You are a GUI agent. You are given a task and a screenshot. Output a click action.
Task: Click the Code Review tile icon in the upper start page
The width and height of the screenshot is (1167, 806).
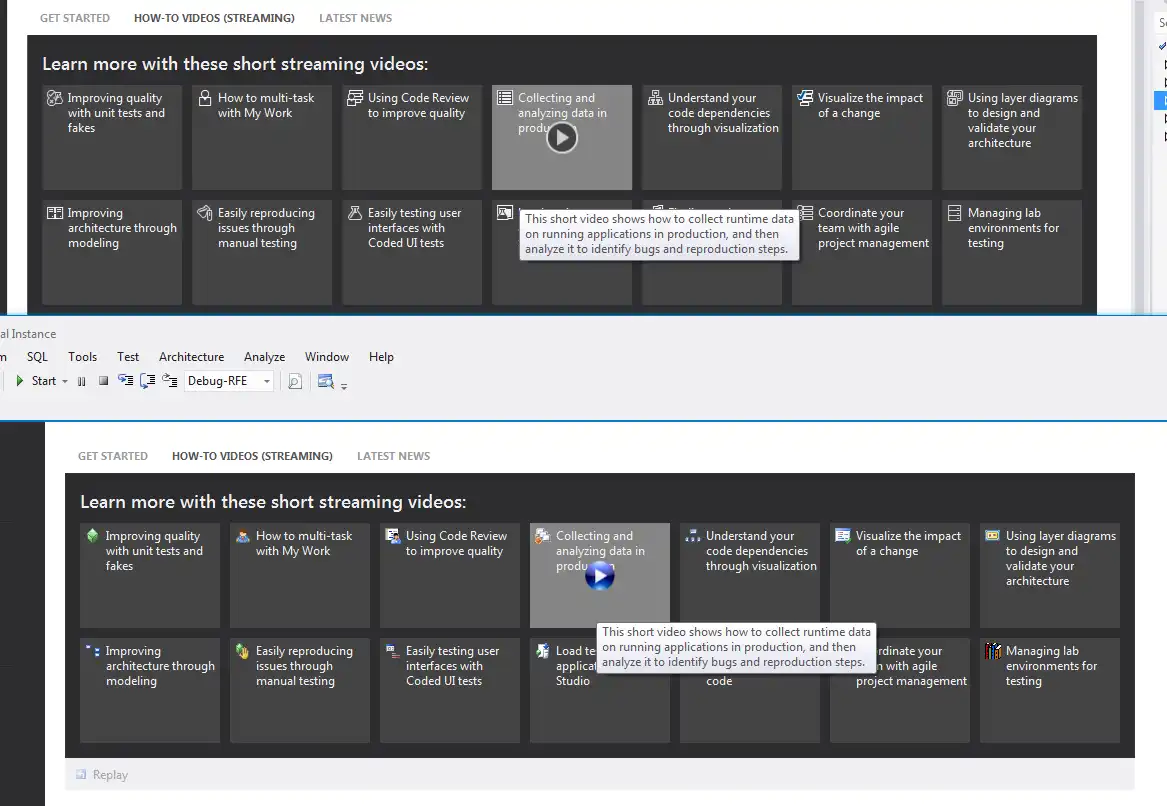coord(355,98)
